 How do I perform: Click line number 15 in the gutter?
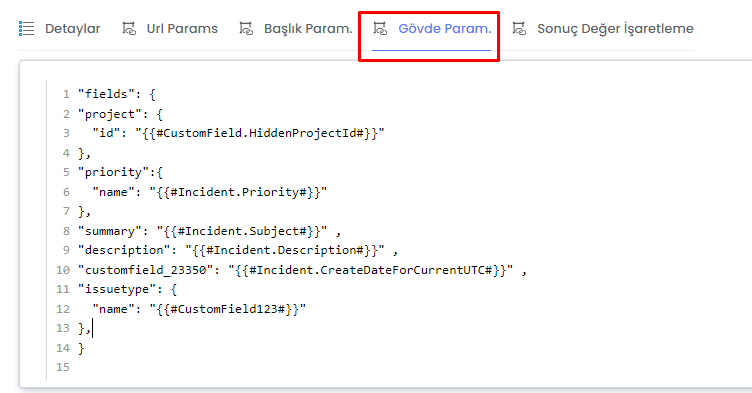click(x=63, y=368)
